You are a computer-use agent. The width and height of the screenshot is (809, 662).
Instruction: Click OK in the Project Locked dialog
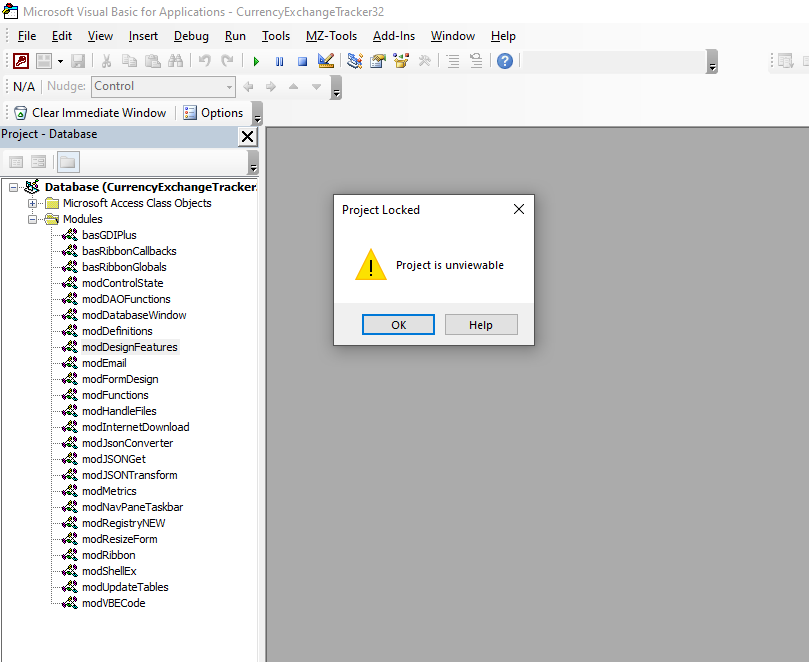coord(398,325)
